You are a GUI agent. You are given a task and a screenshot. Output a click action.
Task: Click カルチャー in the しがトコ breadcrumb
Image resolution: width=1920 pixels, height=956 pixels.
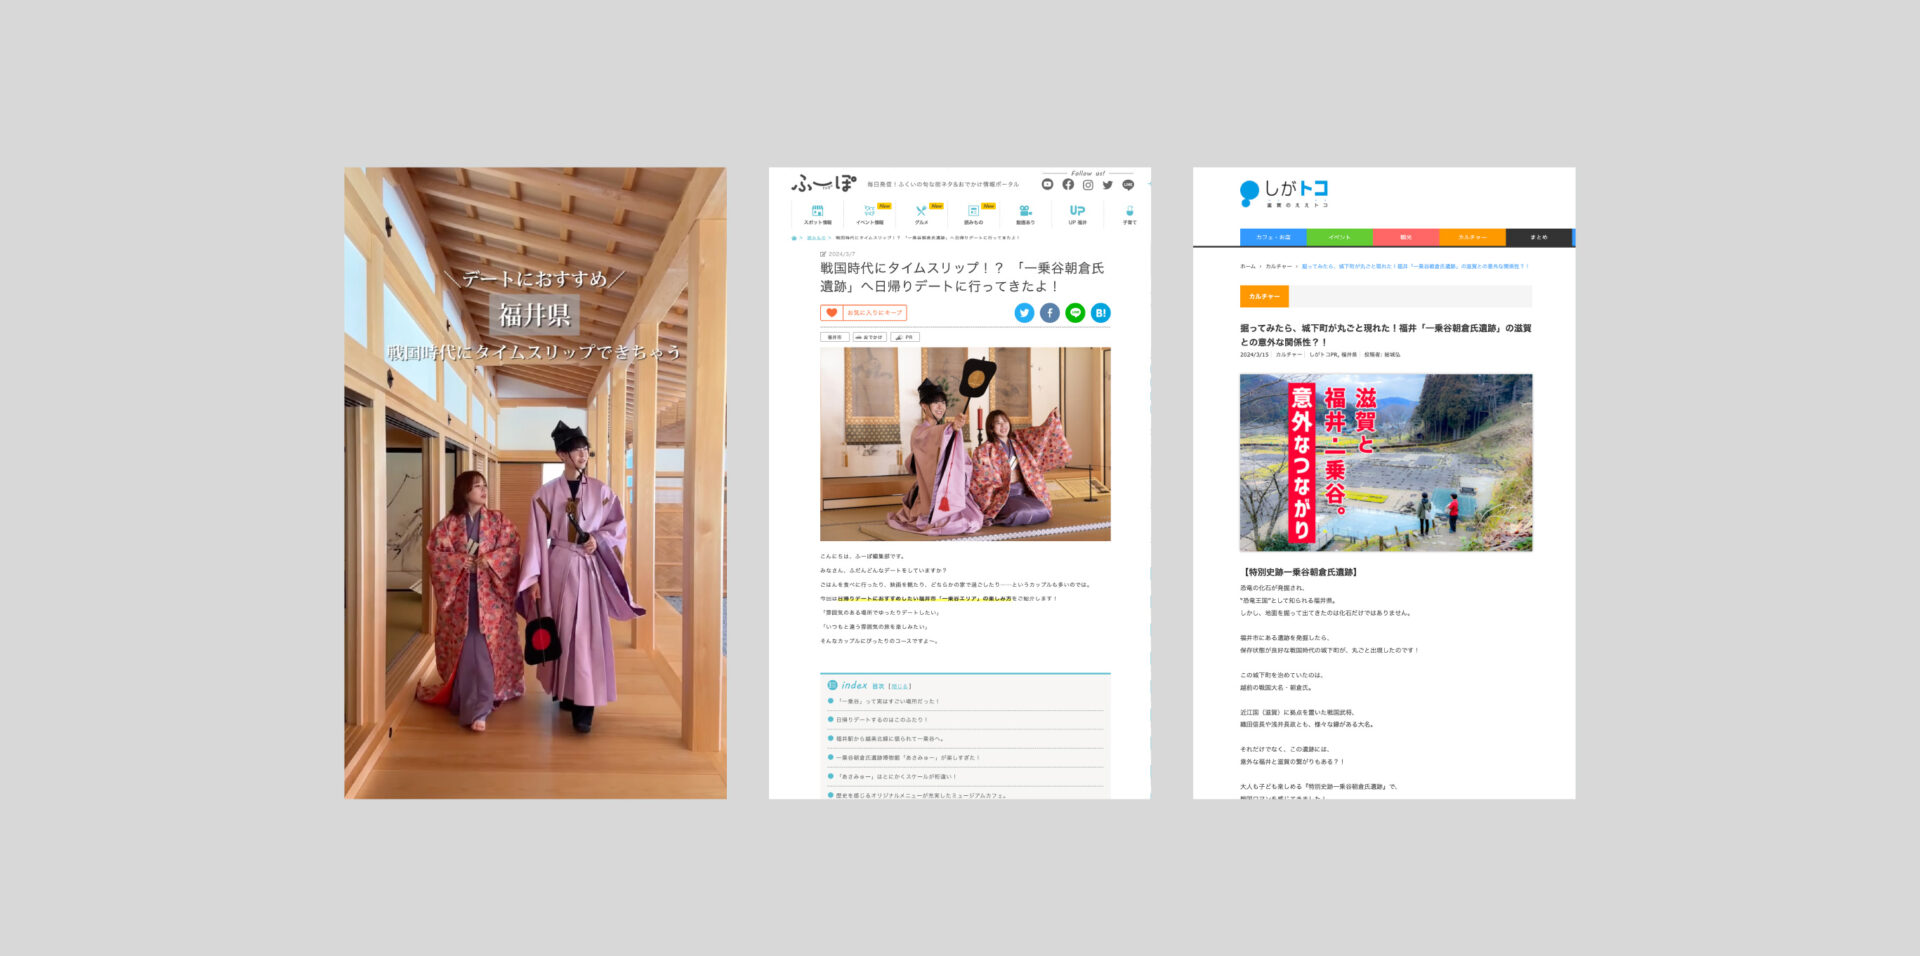point(1278,266)
